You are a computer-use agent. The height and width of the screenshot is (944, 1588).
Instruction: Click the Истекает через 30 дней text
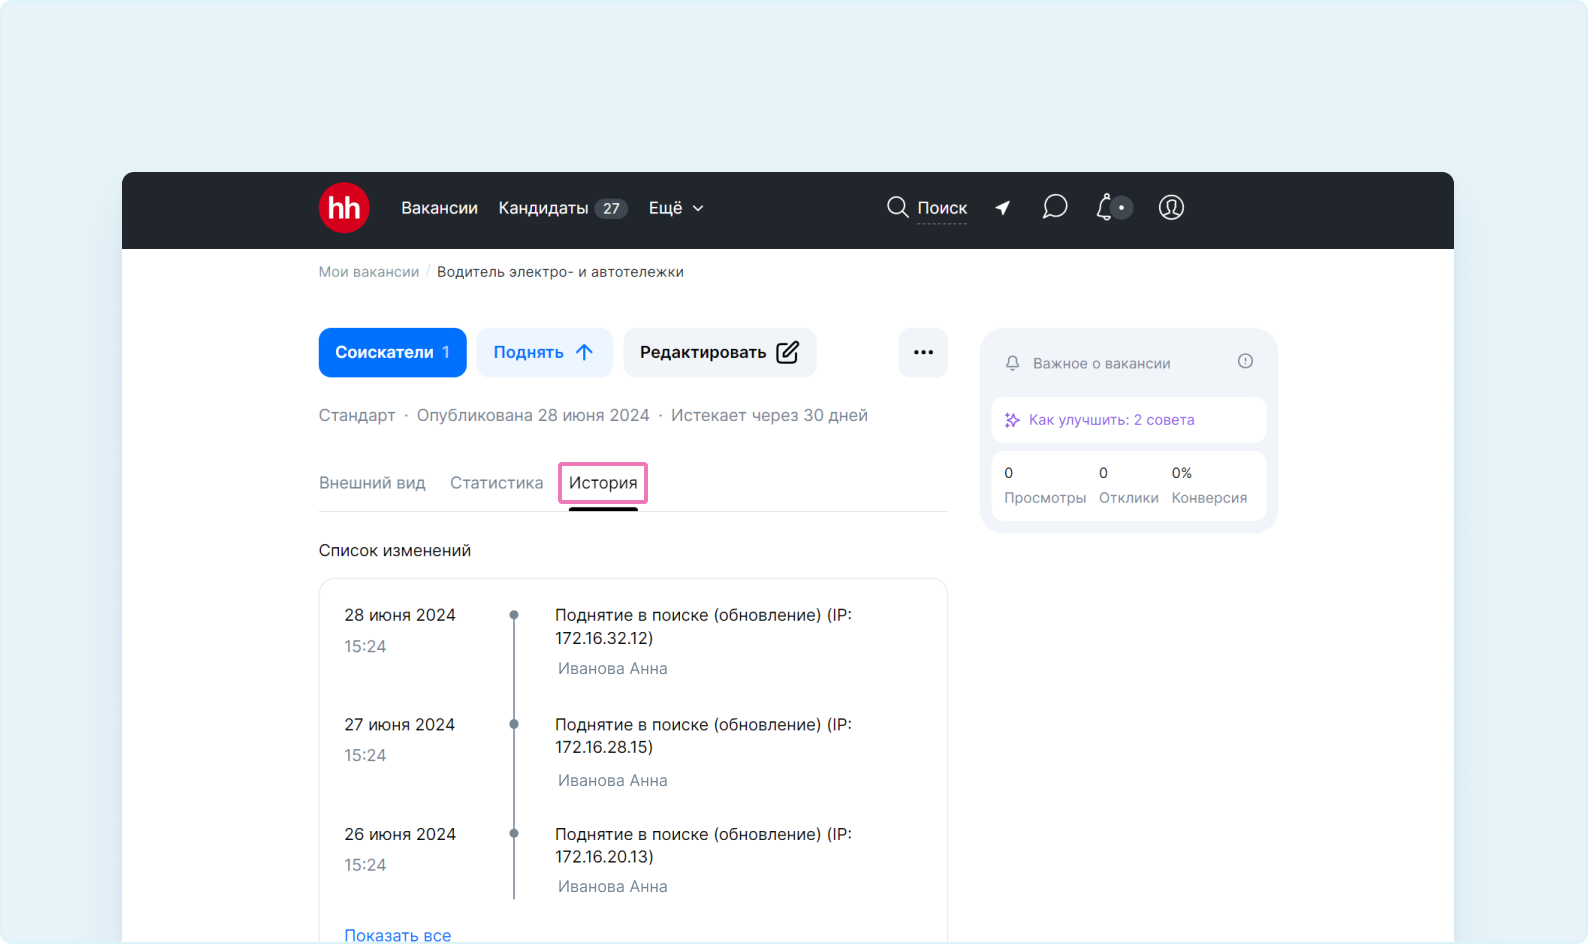tap(769, 415)
